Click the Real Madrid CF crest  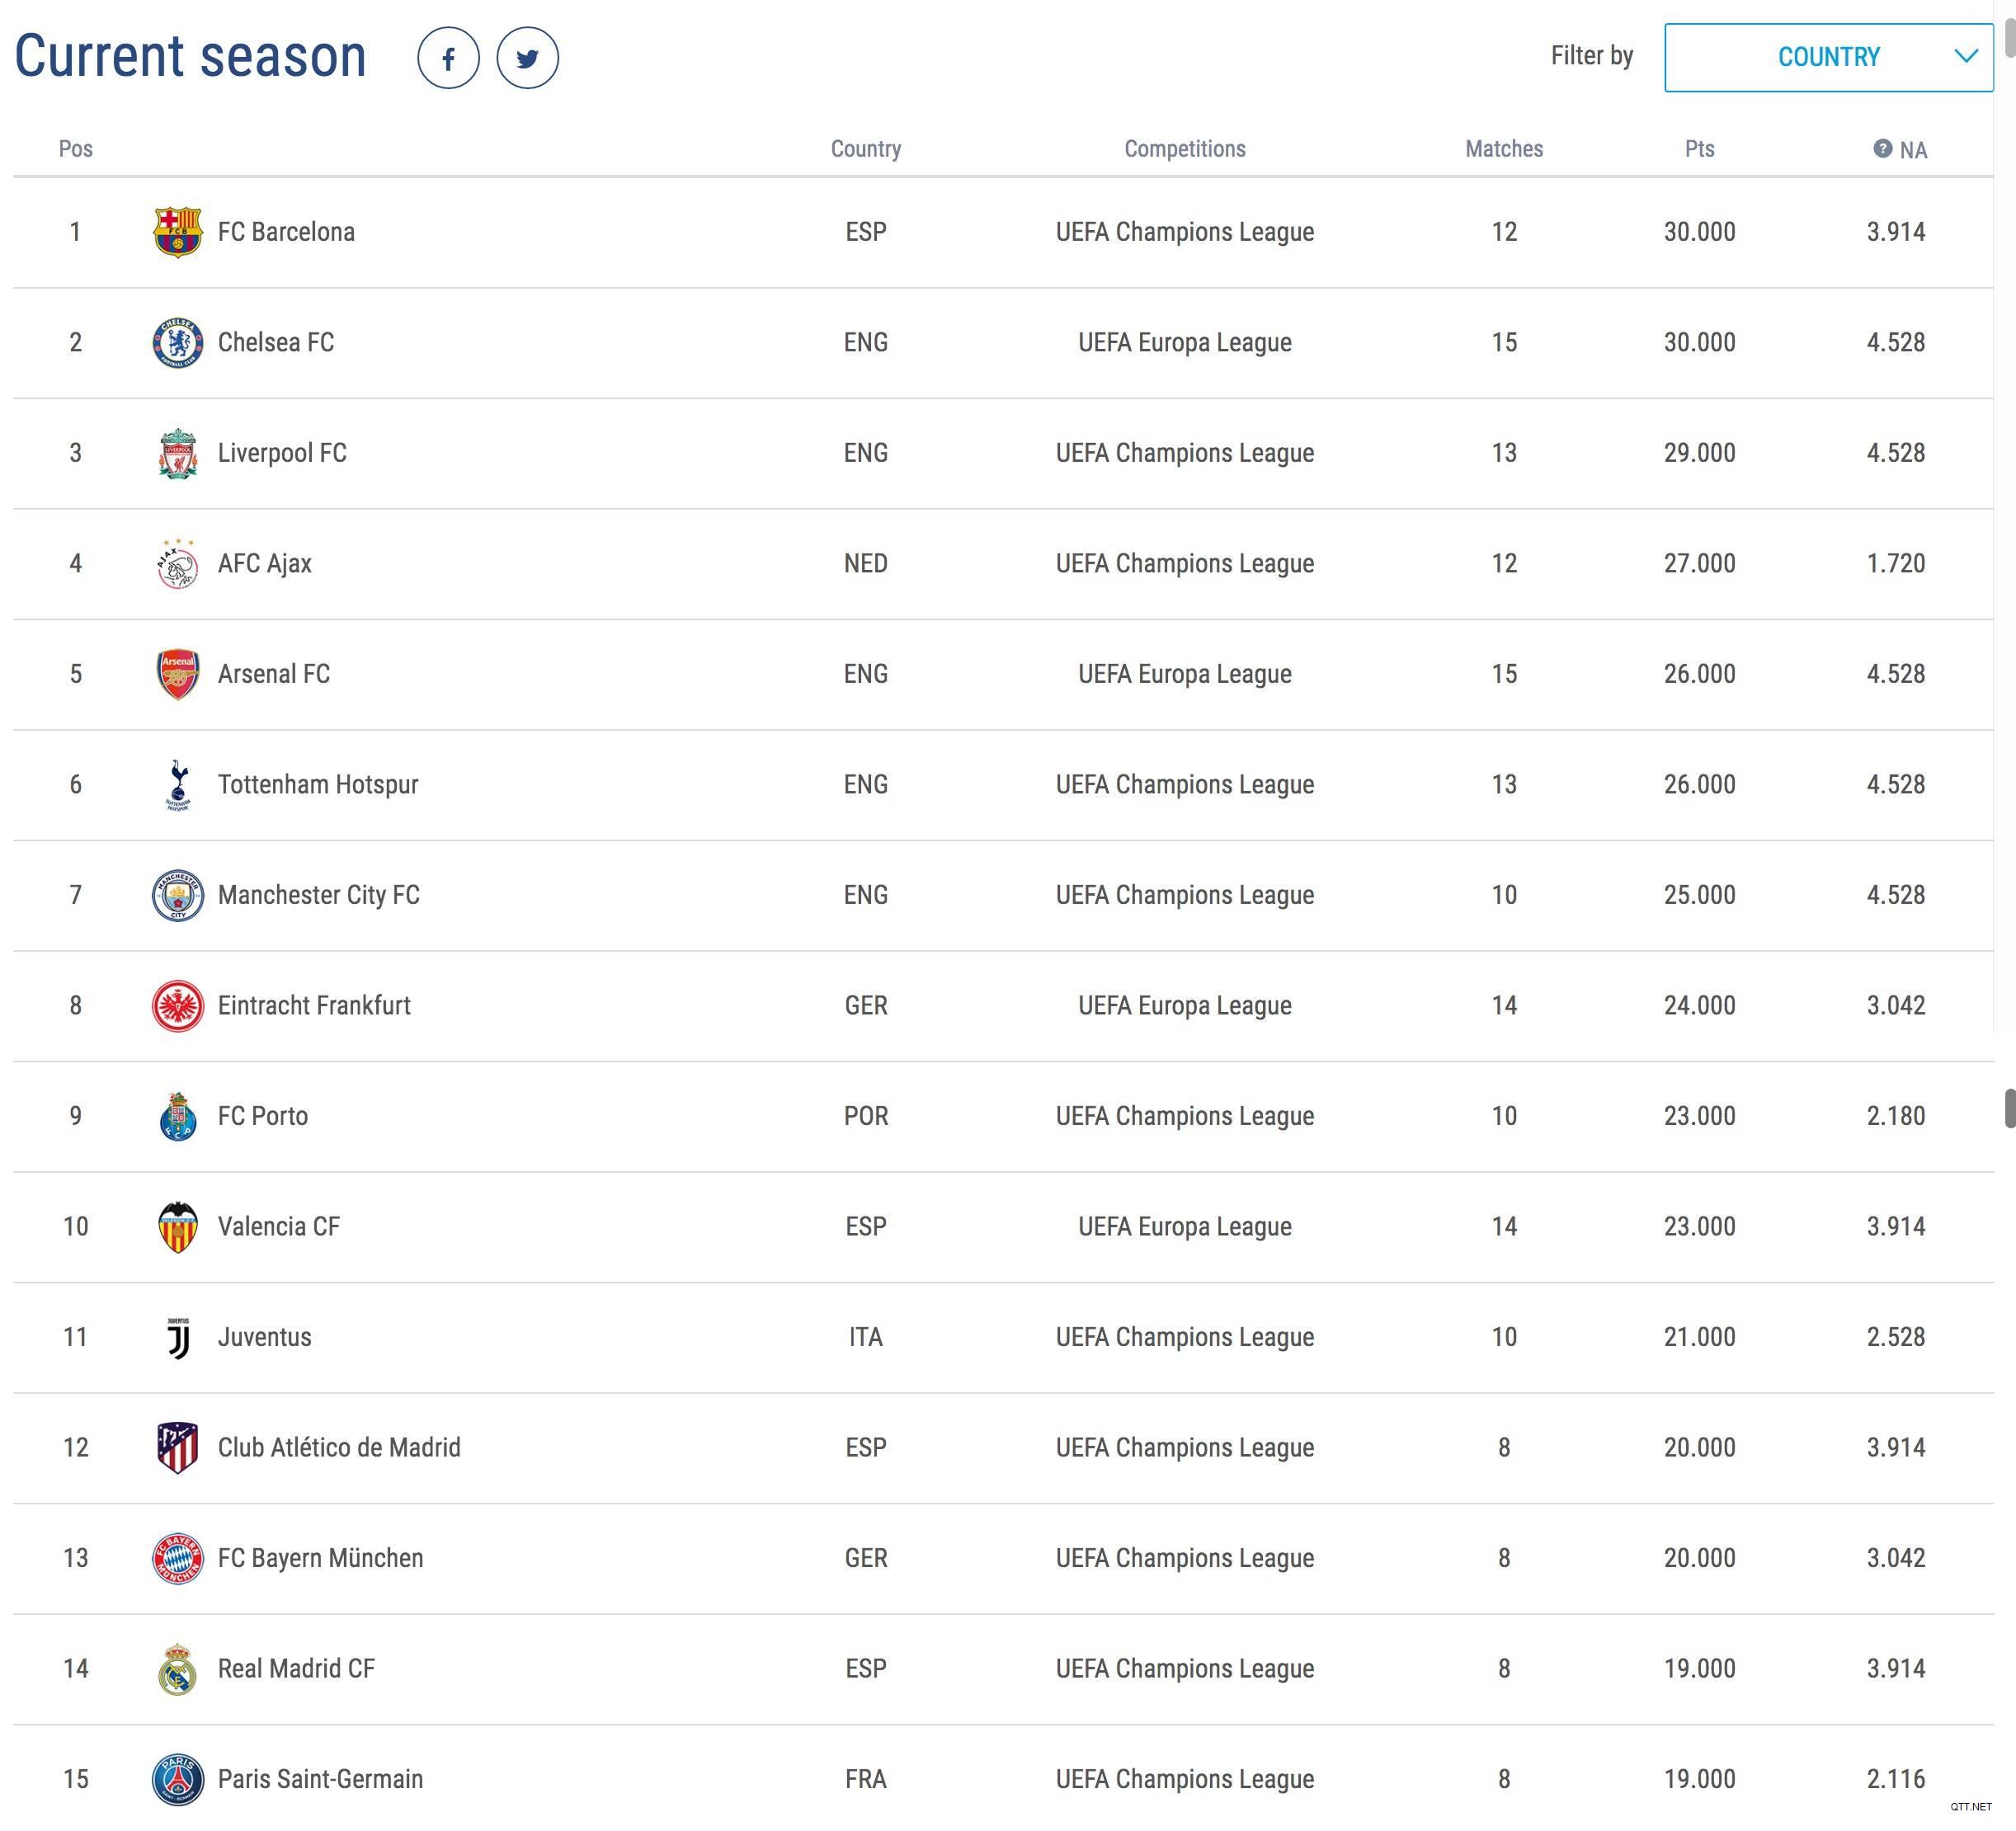pyautogui.click(x=178, y=1669)
